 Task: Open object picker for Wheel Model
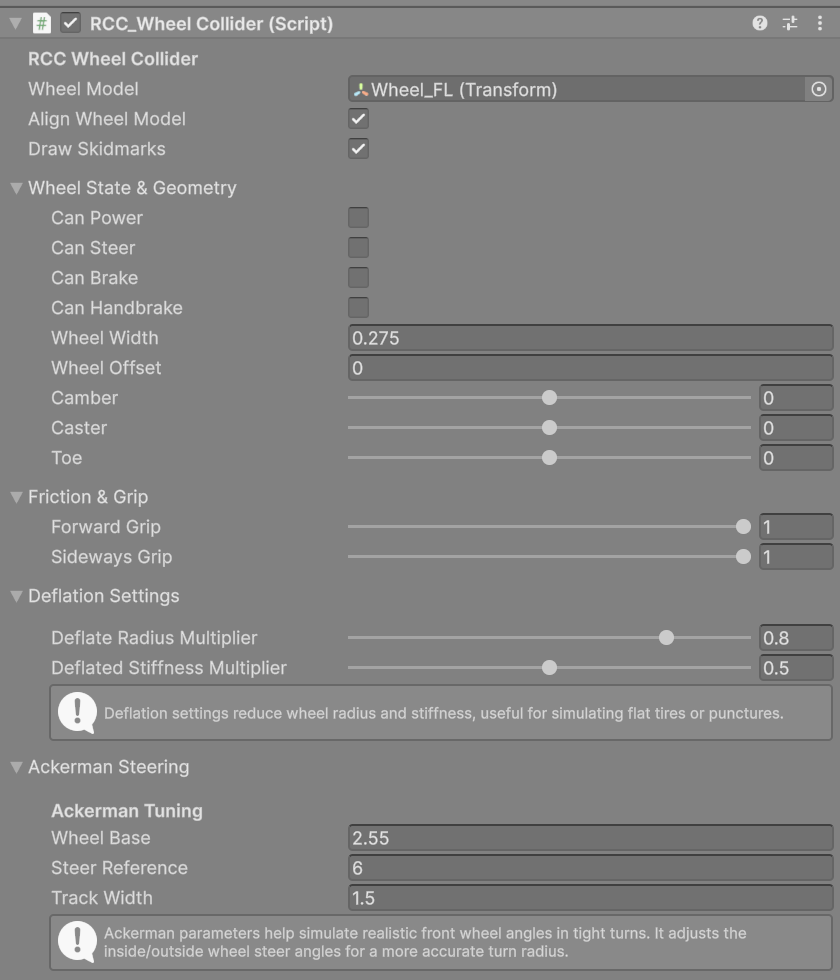tap(819, 89)
